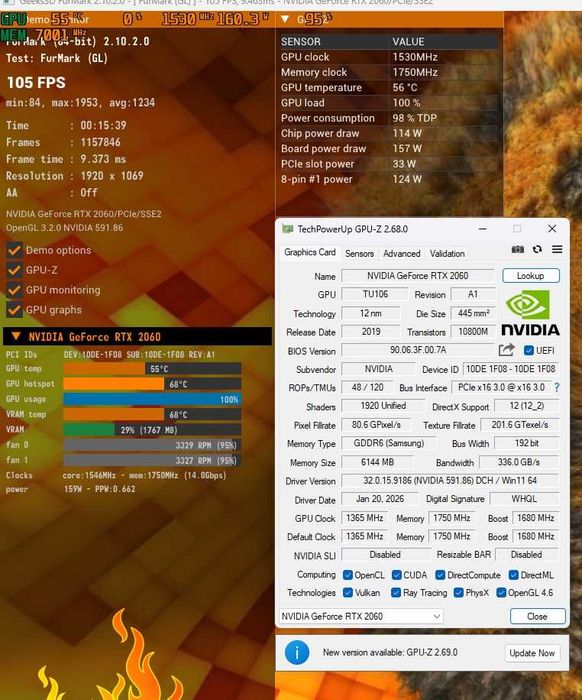Image resolution: width=582 pixels, height=700 pixels.
Task: Click the Device ID field
Action: click(511, 369)
